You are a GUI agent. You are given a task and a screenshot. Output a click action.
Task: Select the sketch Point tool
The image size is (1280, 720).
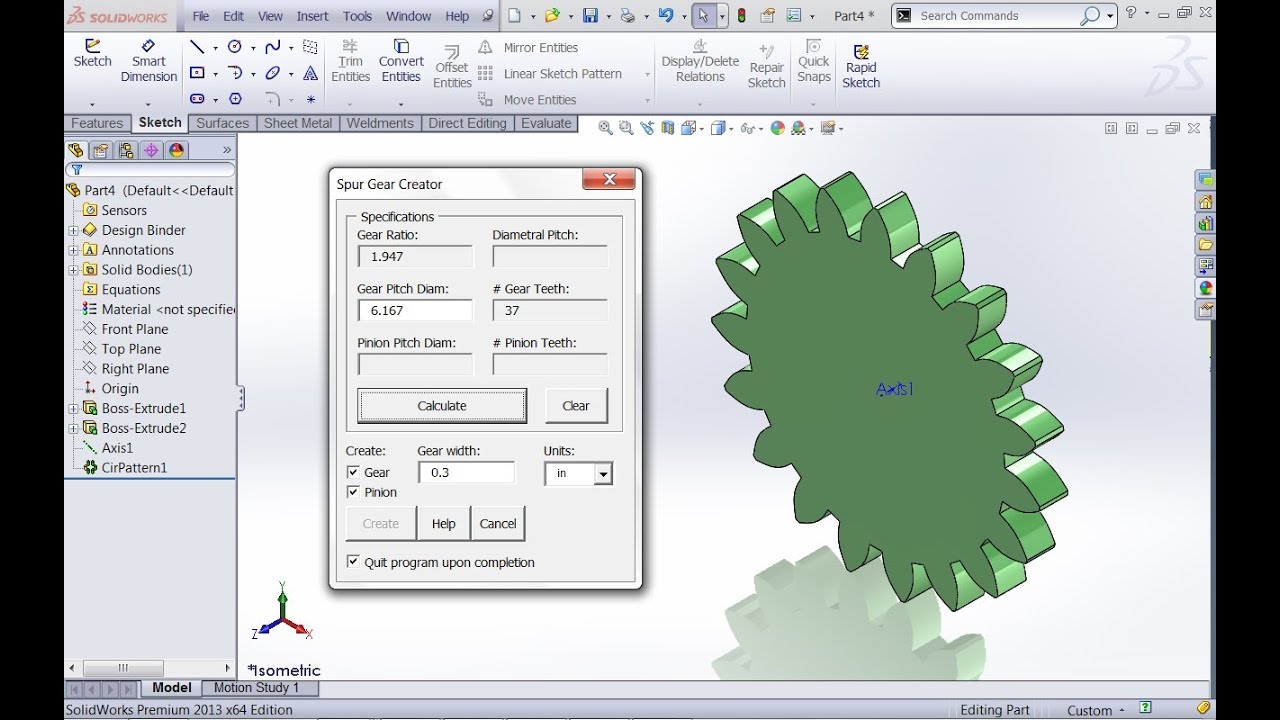[x=310, y=99]
